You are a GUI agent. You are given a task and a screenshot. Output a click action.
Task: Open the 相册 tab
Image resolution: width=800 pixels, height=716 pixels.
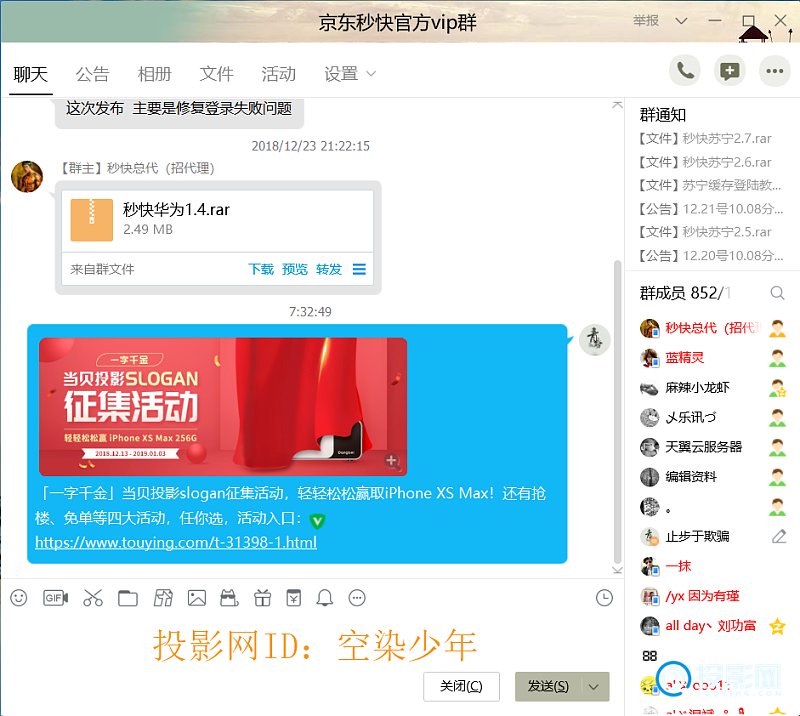(x=155, y=74)
